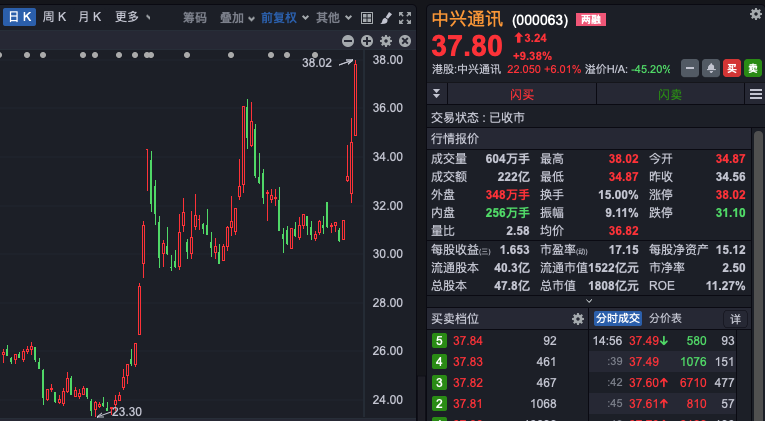The height and width of the screenshot is (421, 765).
Task: Open the 更多 periods dropdown
Action: pos(133,18)
